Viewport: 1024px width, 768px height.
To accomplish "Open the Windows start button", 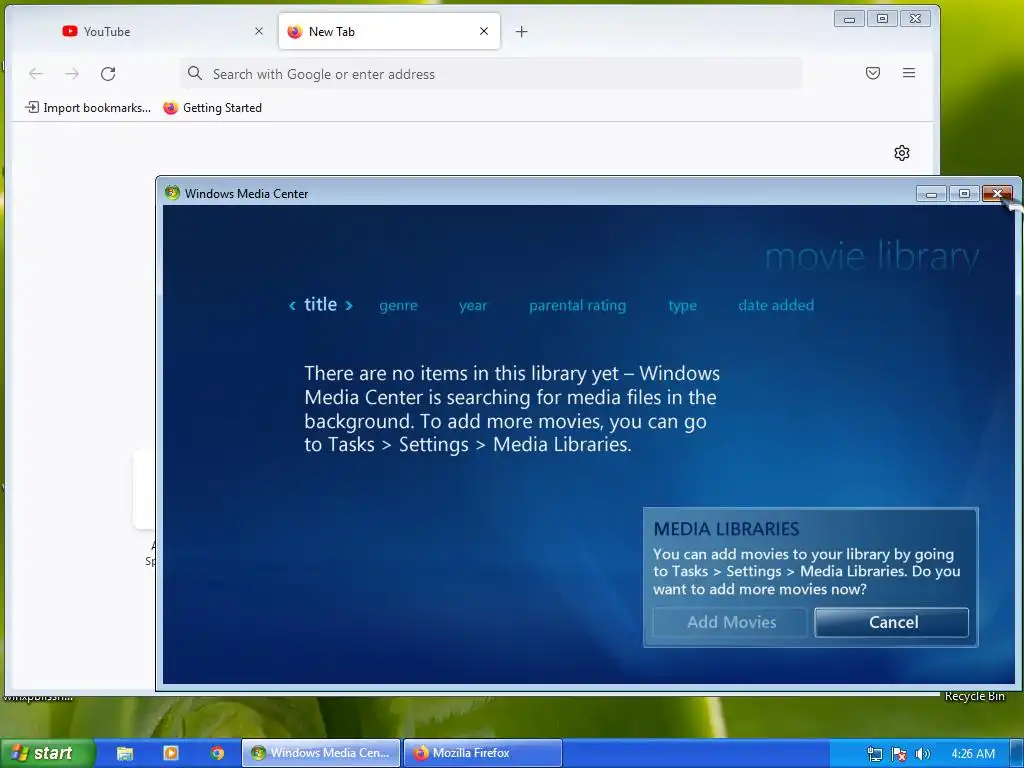I will click(46, 753).
